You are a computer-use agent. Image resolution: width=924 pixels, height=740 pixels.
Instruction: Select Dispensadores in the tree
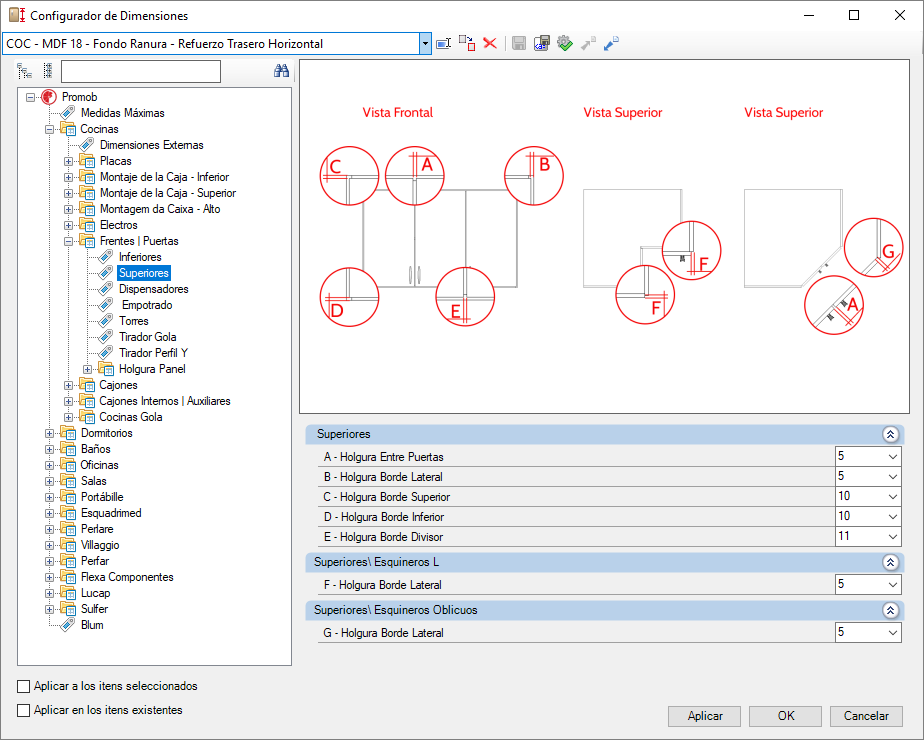click(154, 289)
